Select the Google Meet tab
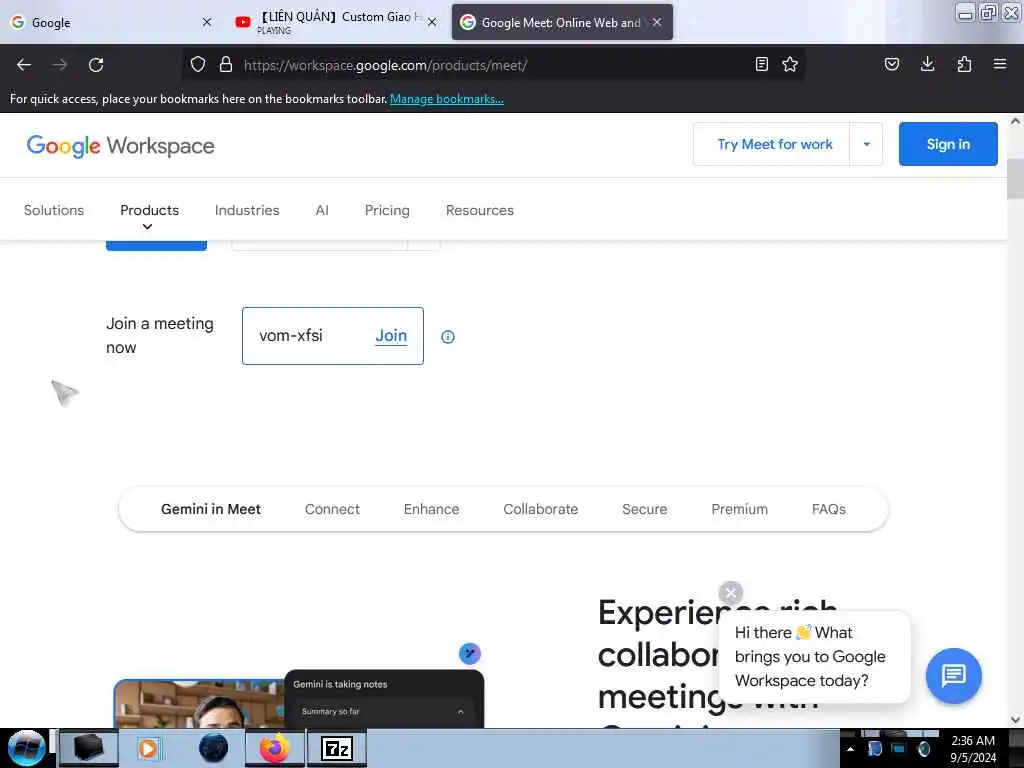1024x768 pixels. pyautogui.click(x=562, y=22)
